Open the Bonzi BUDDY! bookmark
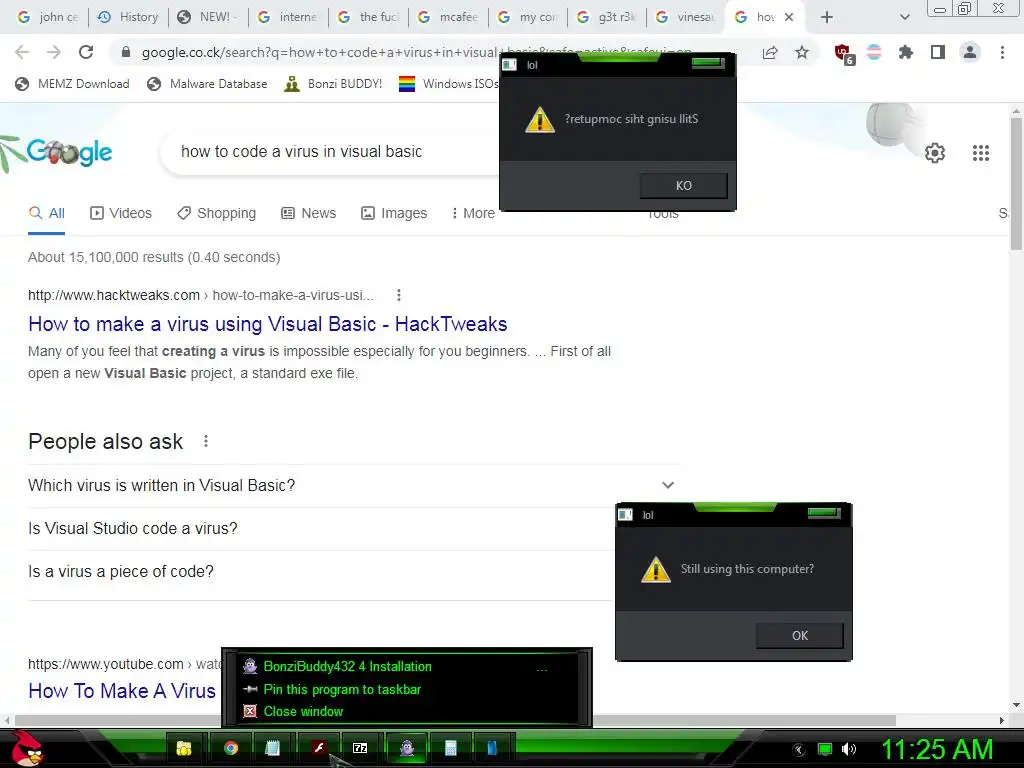Viewport: 1024px width, 768px height. (x=333, y=84)
